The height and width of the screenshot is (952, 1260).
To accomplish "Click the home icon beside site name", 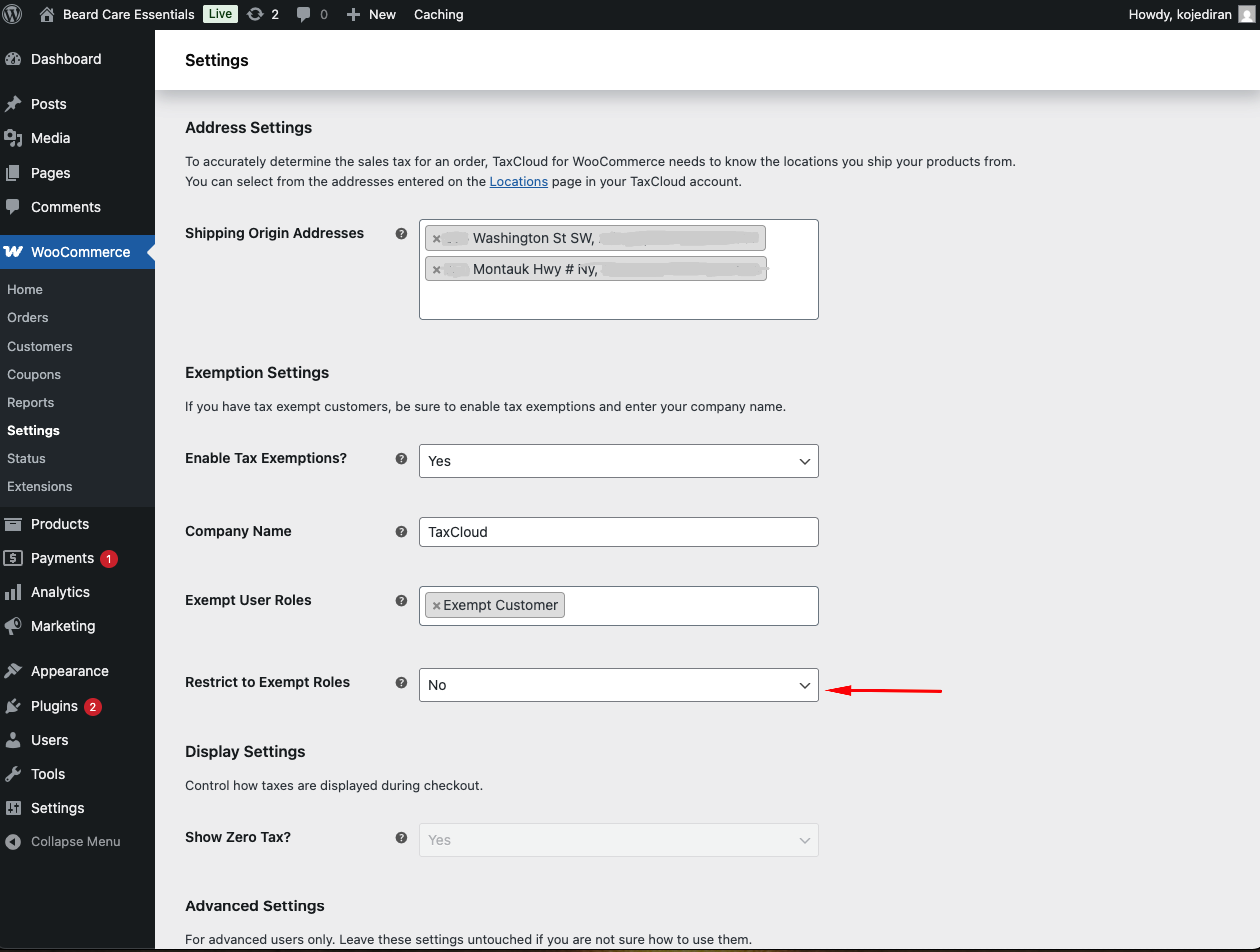I will pyautogui.click(x=47, y=14).
